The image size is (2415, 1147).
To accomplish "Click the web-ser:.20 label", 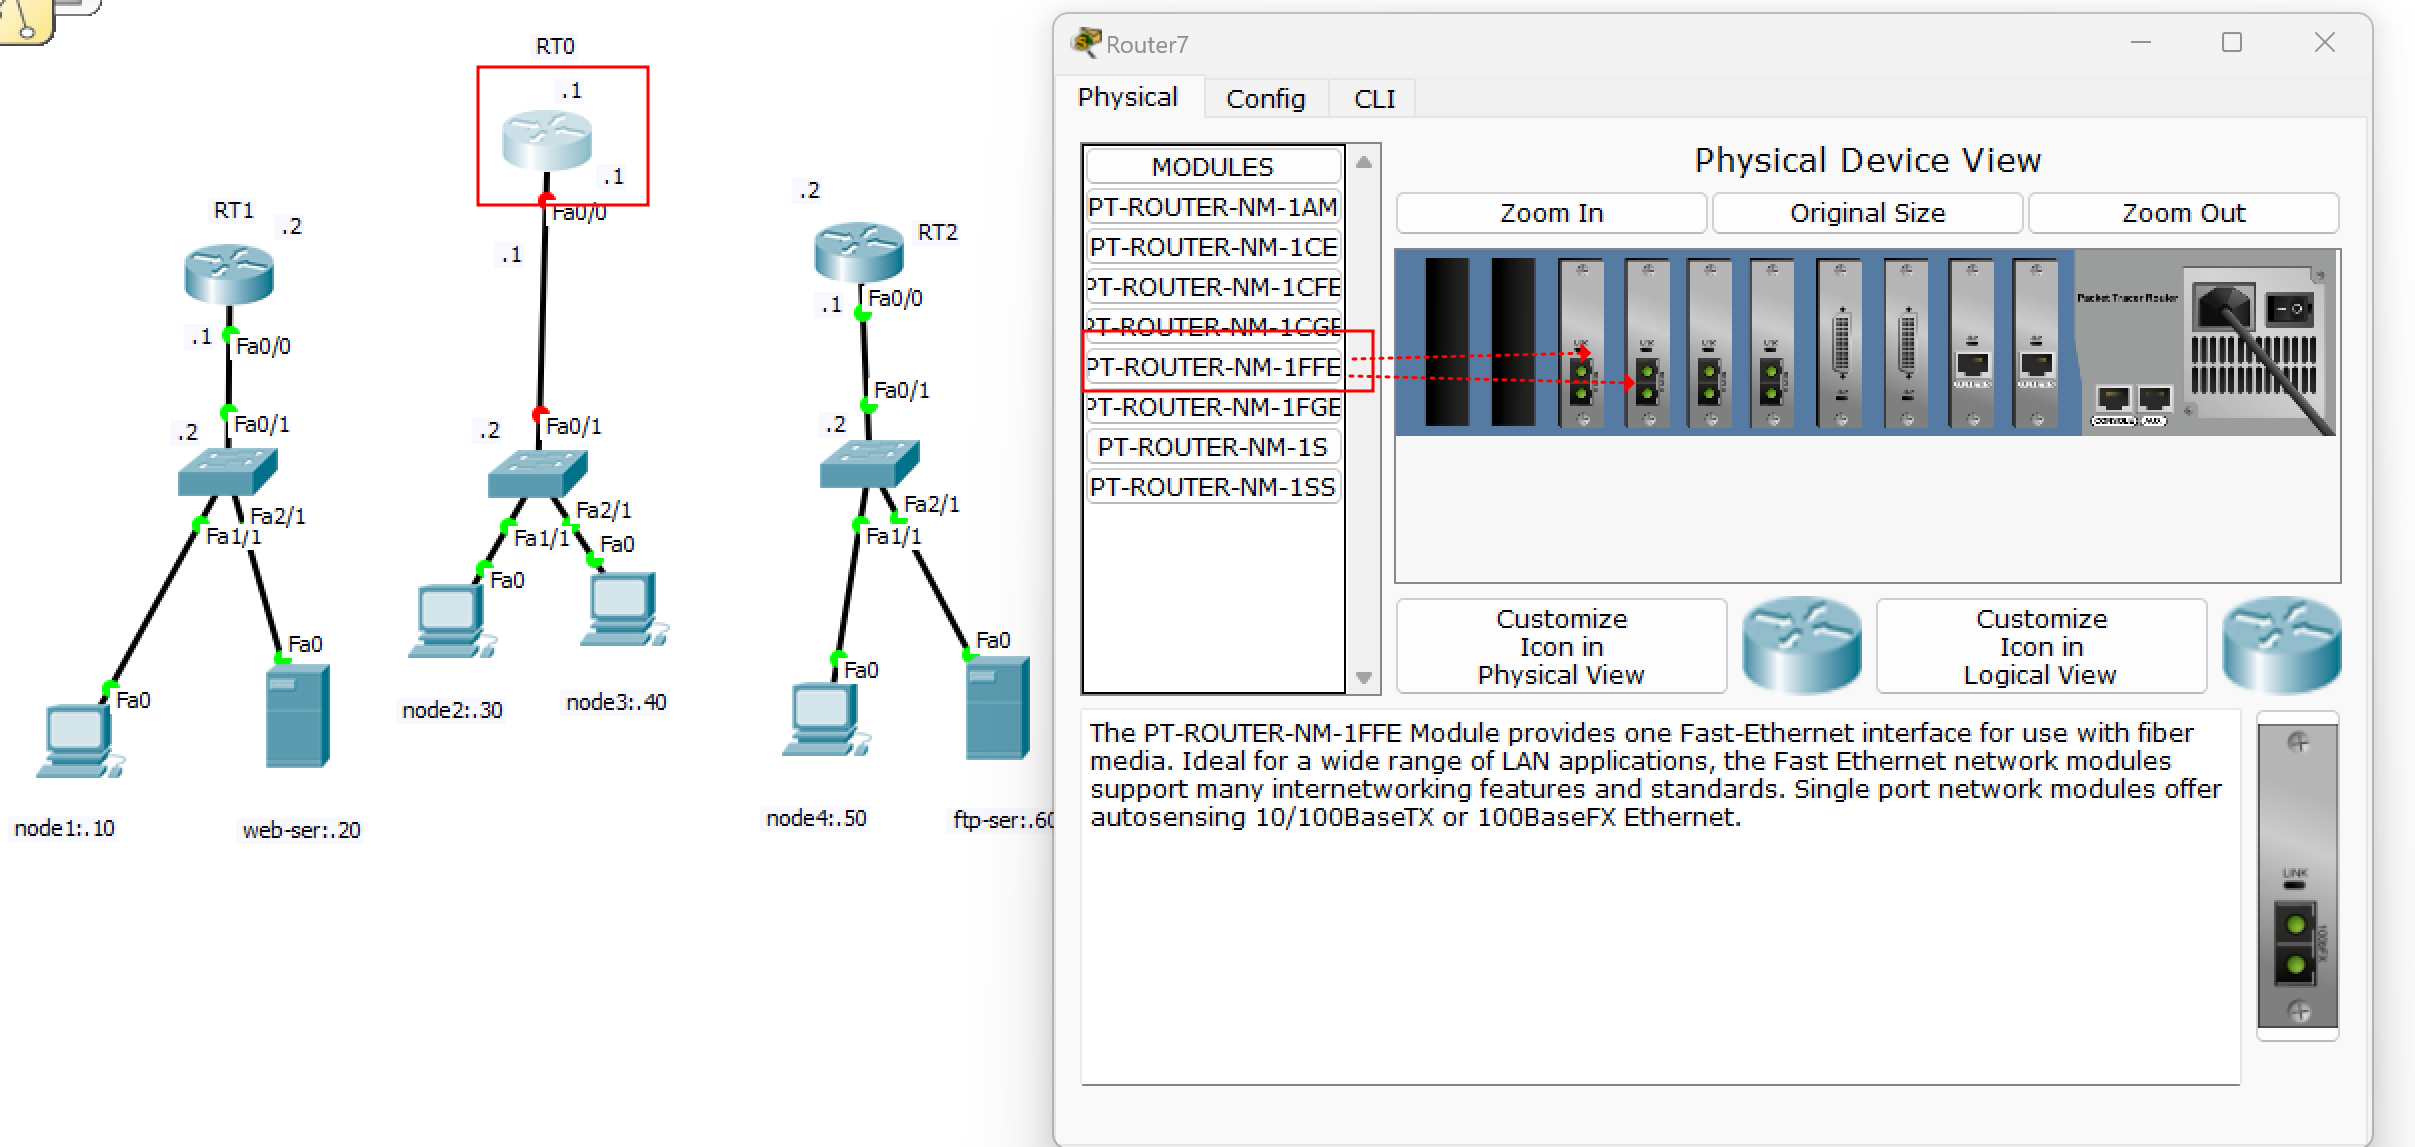I will (x=301, y=830).
